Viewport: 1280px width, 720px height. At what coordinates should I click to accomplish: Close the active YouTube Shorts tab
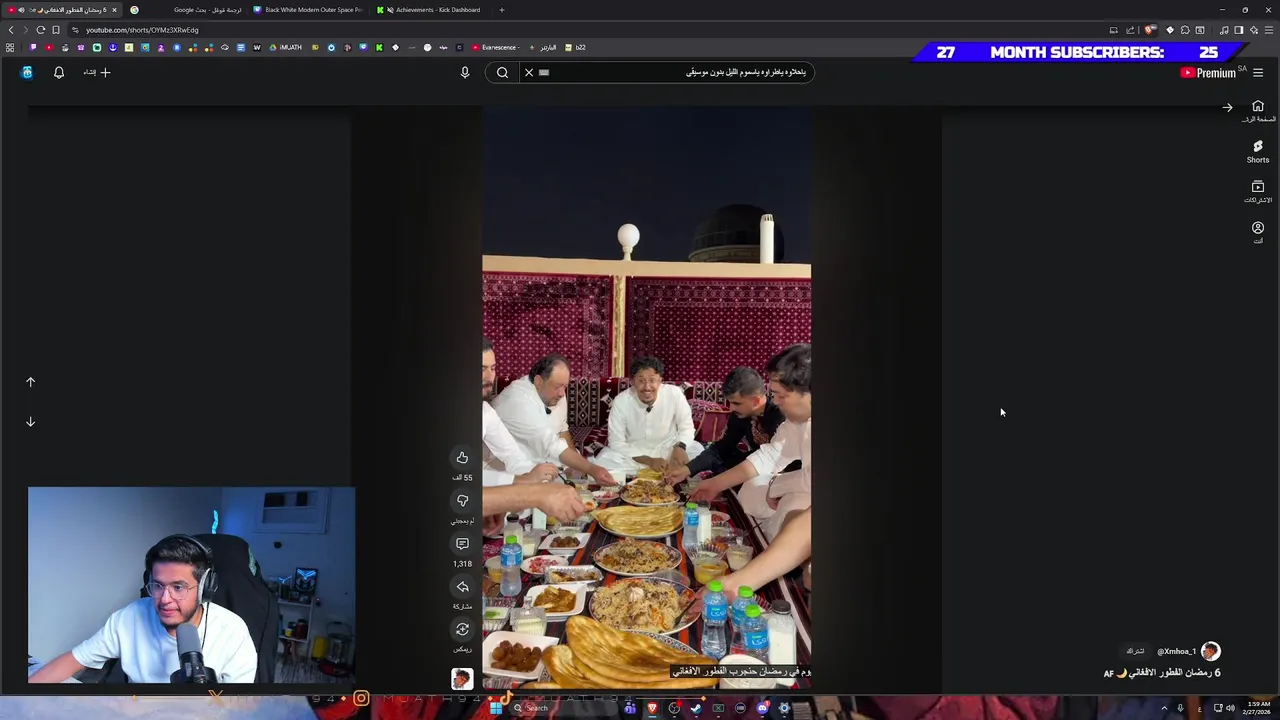point(114,10)
